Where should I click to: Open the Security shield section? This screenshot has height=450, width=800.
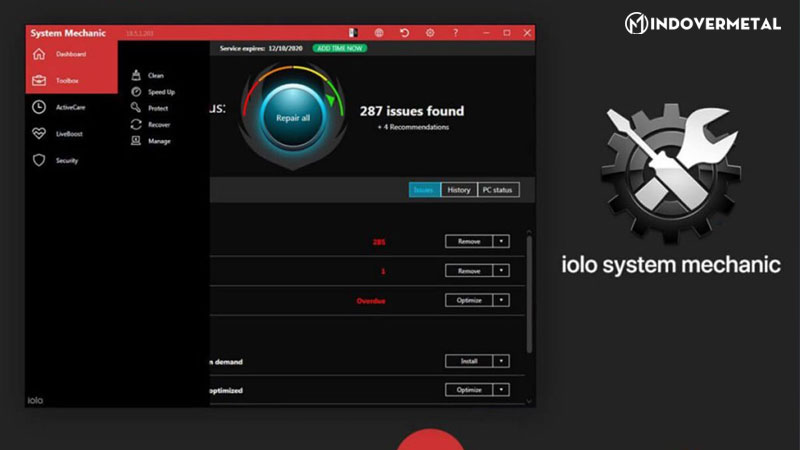click(x=39, y=160)
